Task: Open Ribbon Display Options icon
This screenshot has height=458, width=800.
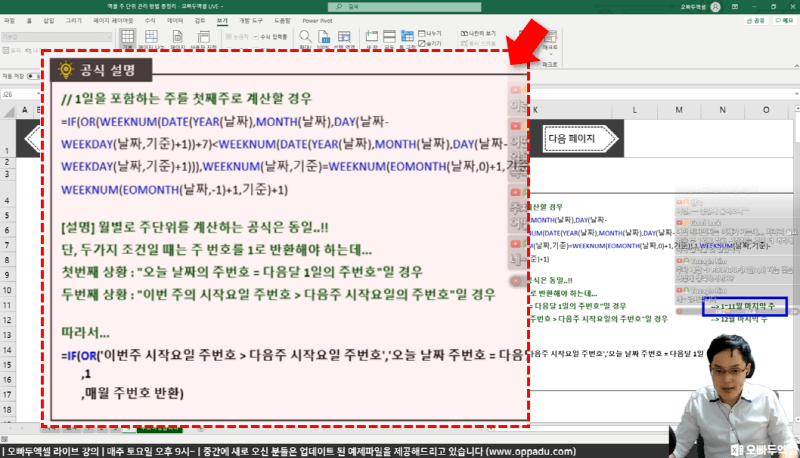Action: point(735,7)
